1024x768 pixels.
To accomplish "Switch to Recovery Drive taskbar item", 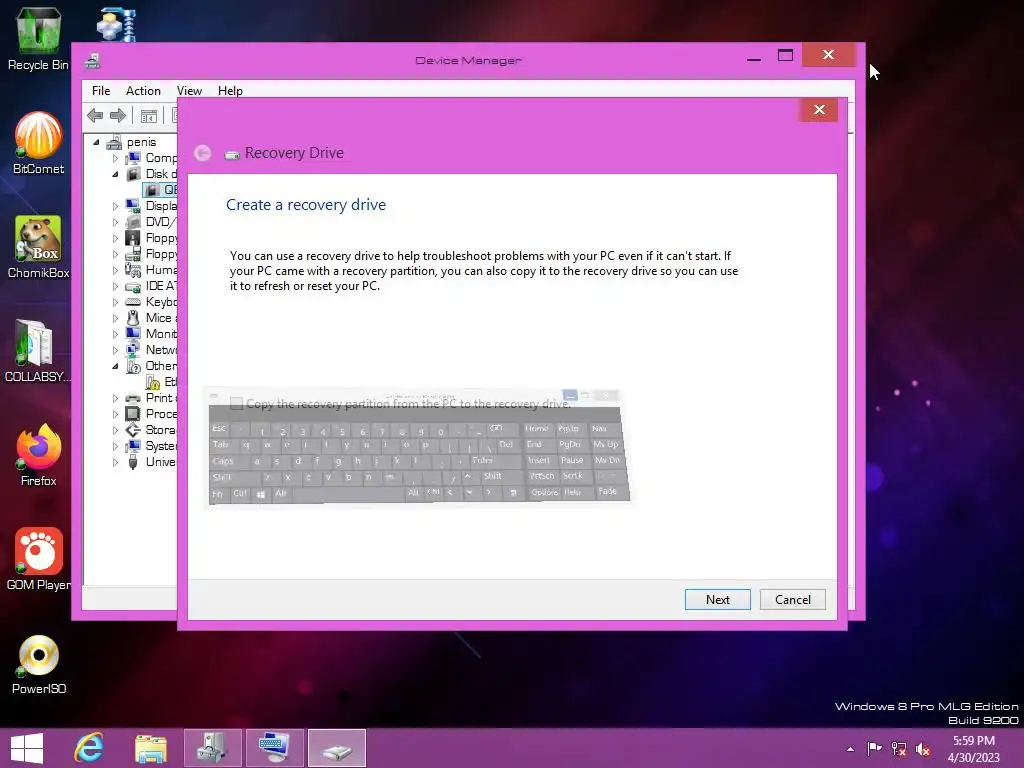I will tap(336, 748).
